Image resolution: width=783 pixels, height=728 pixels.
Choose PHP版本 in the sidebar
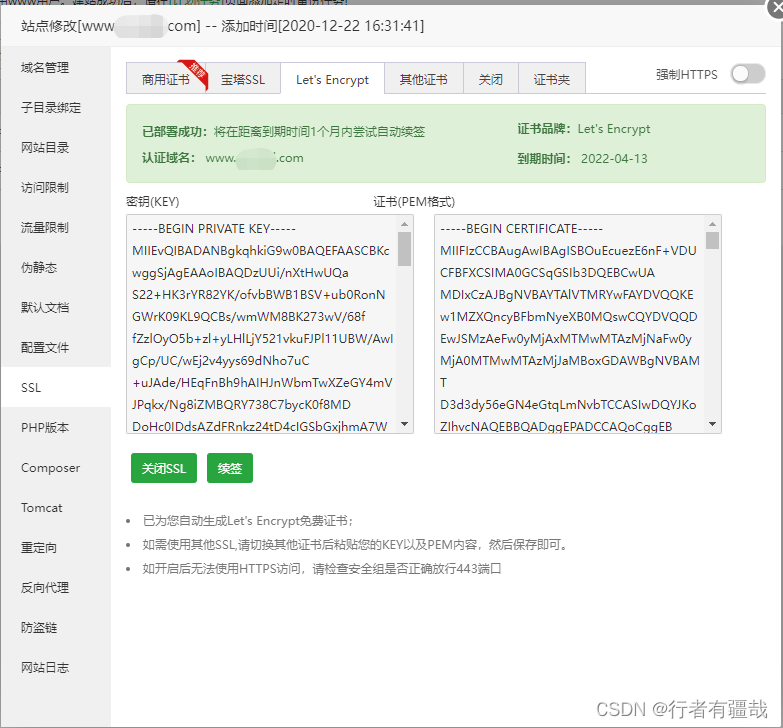pos(45,428)
